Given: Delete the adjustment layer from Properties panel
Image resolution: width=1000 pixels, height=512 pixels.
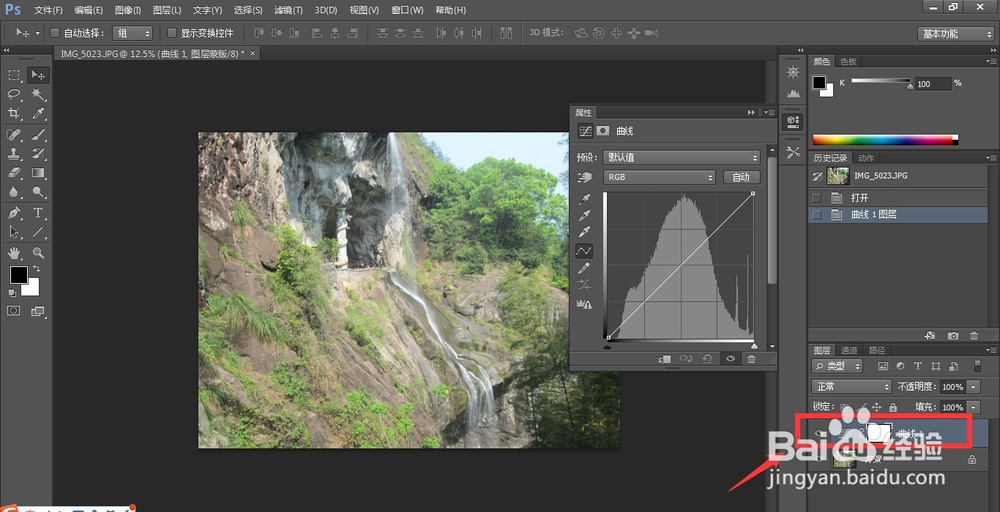Looking at the screenshot, I should click(x=751, y=359).
